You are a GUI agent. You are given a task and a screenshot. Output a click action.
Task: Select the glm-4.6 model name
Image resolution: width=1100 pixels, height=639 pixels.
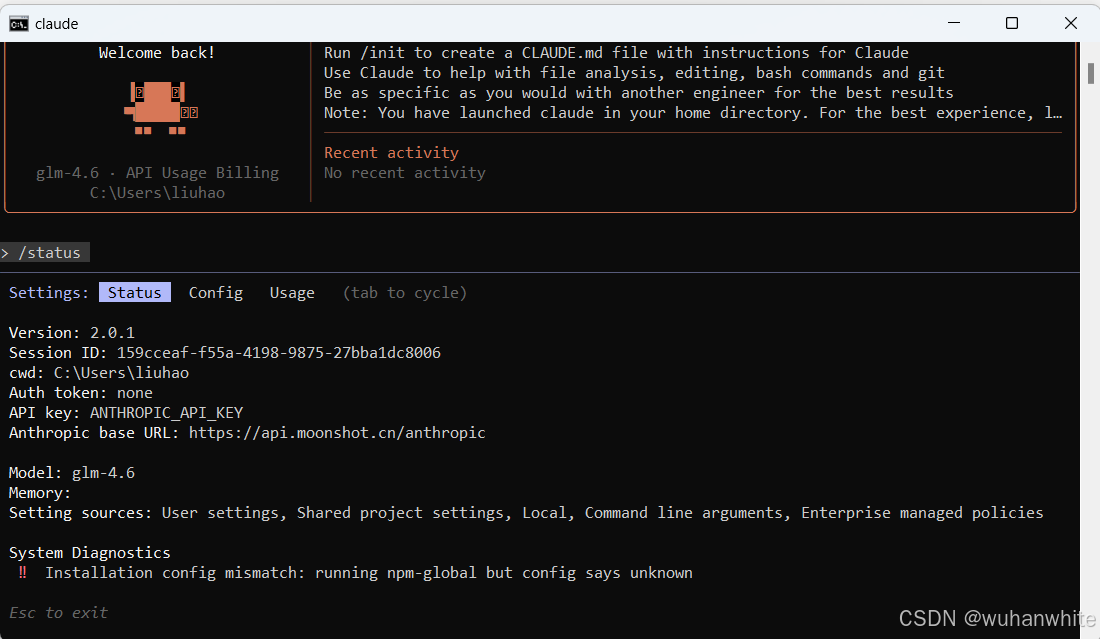[x=103, y=472]
